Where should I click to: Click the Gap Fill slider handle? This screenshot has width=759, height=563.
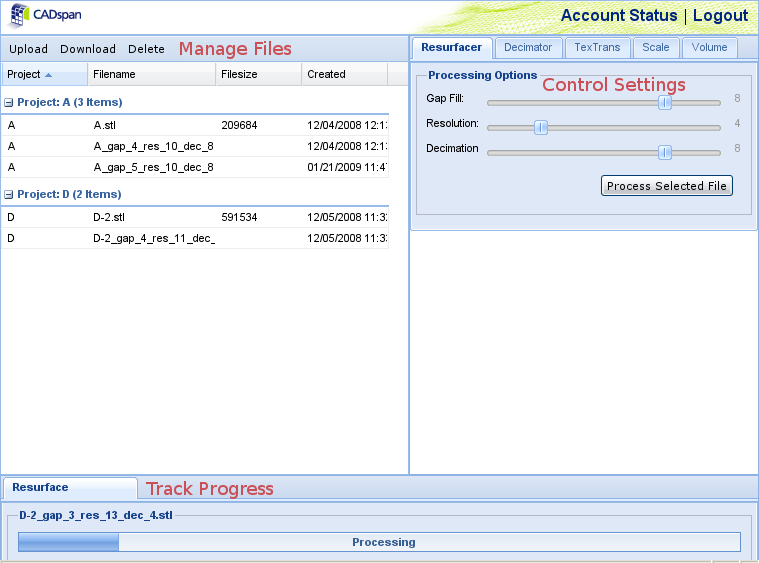pos(665,103)
